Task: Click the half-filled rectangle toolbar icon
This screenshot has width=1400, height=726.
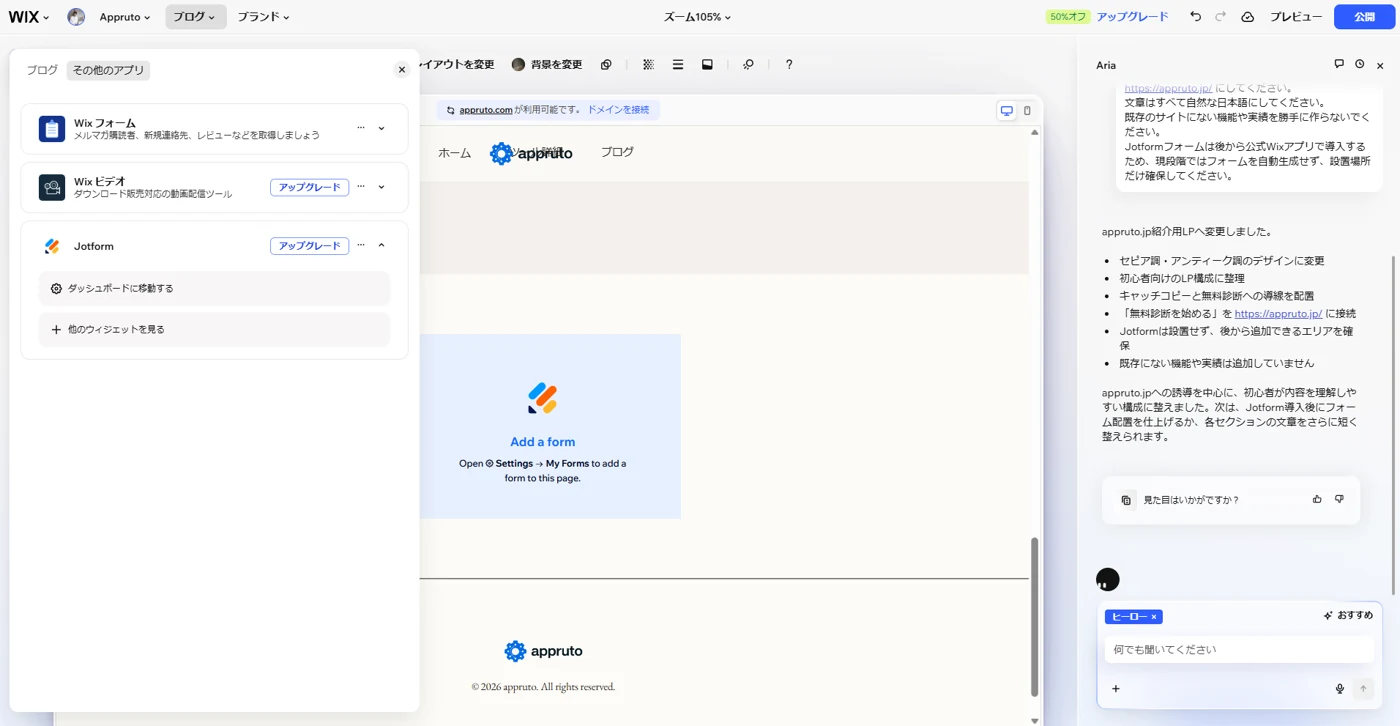Action: click(x=707, y=64)
